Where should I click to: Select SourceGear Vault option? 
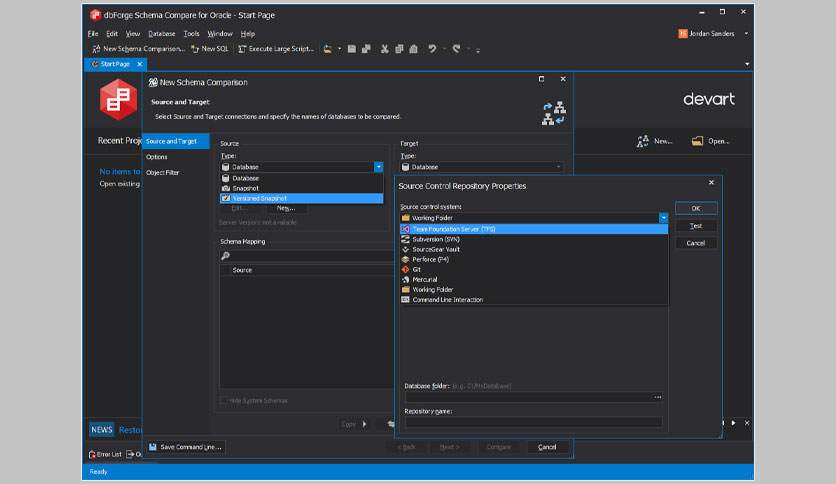[534, 249]
